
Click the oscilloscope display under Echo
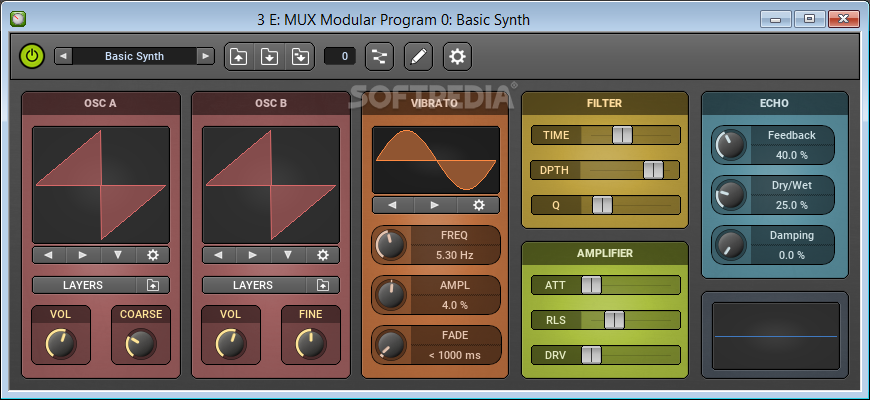(776, 336)
